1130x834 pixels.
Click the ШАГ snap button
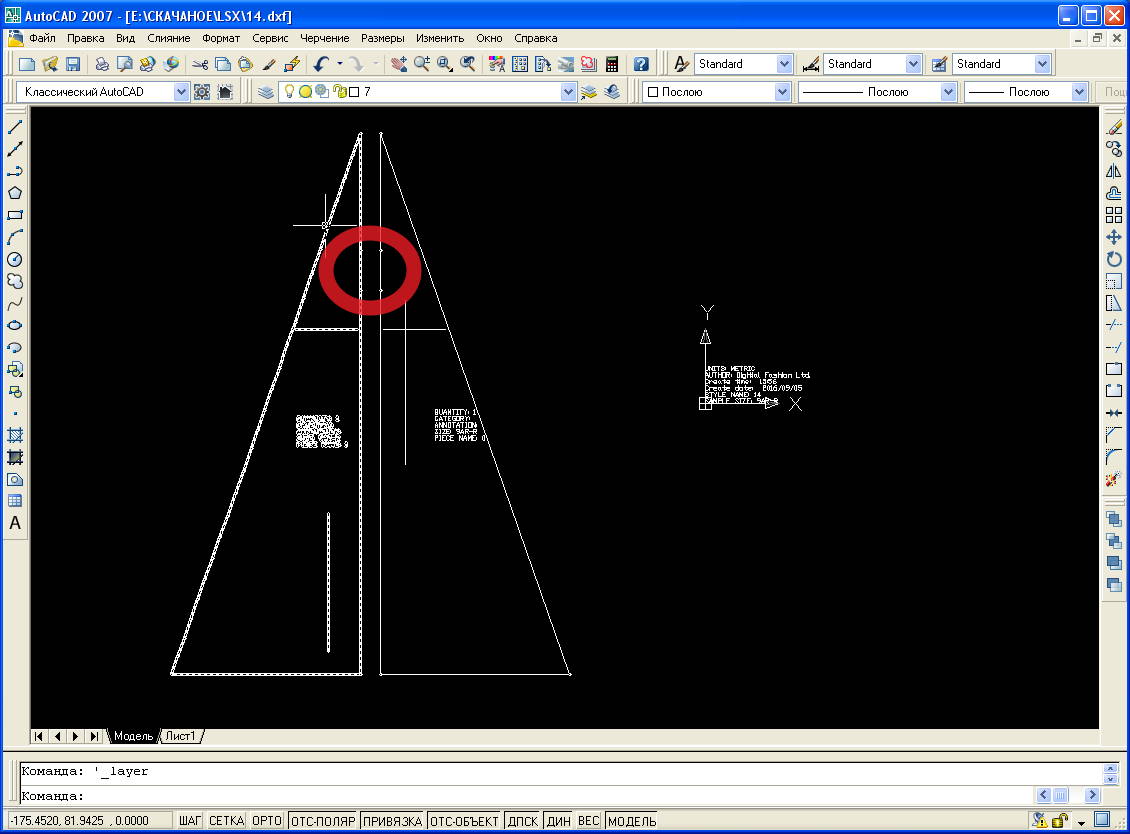[x=190, y=821]
